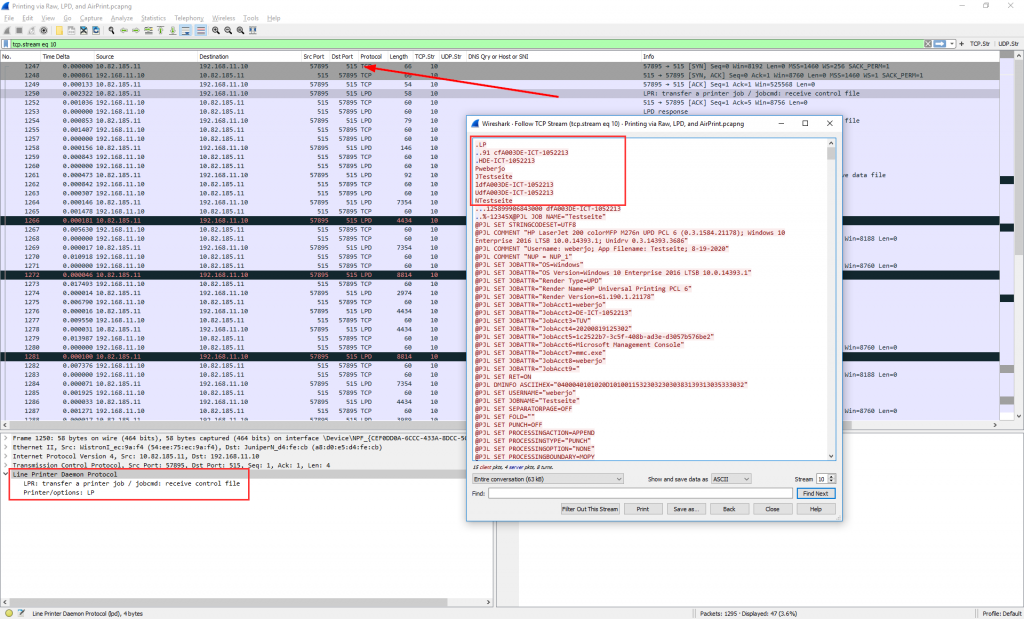Start capturing packets with the shark fin icon

[x=7, y=30]
